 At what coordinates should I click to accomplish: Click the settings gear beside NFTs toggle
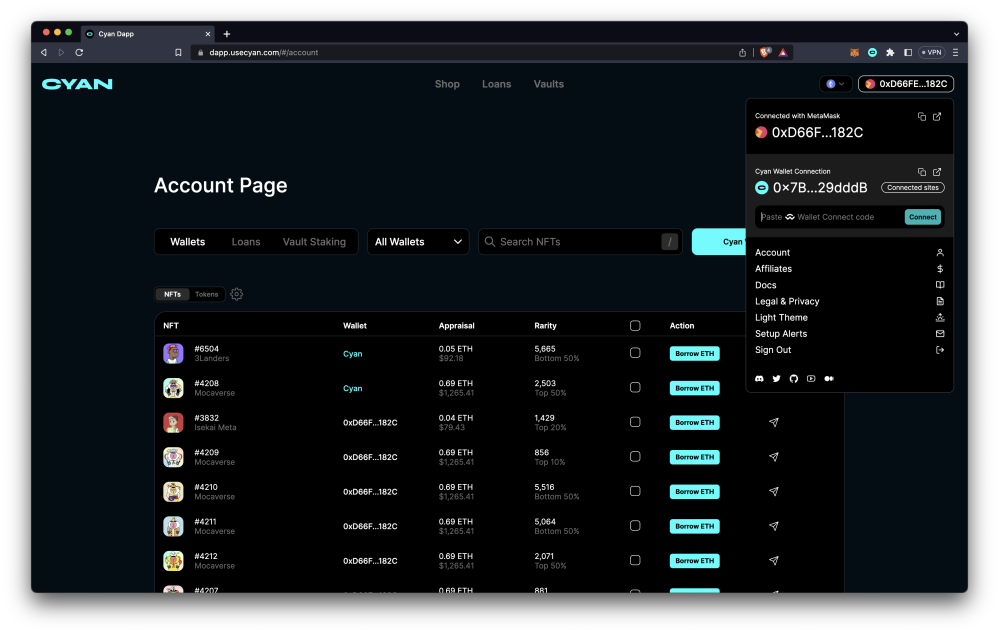(237, 294)
